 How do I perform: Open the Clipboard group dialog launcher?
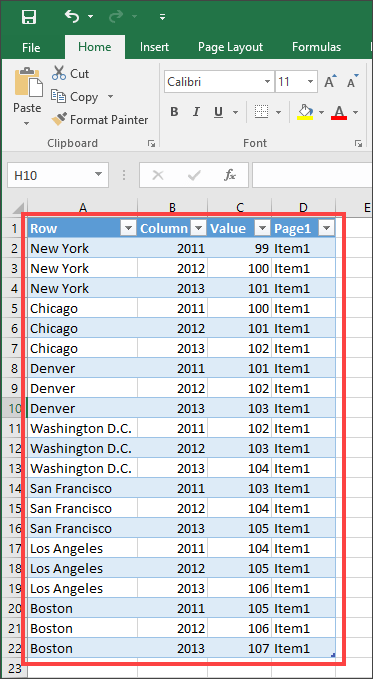(151, 143)
